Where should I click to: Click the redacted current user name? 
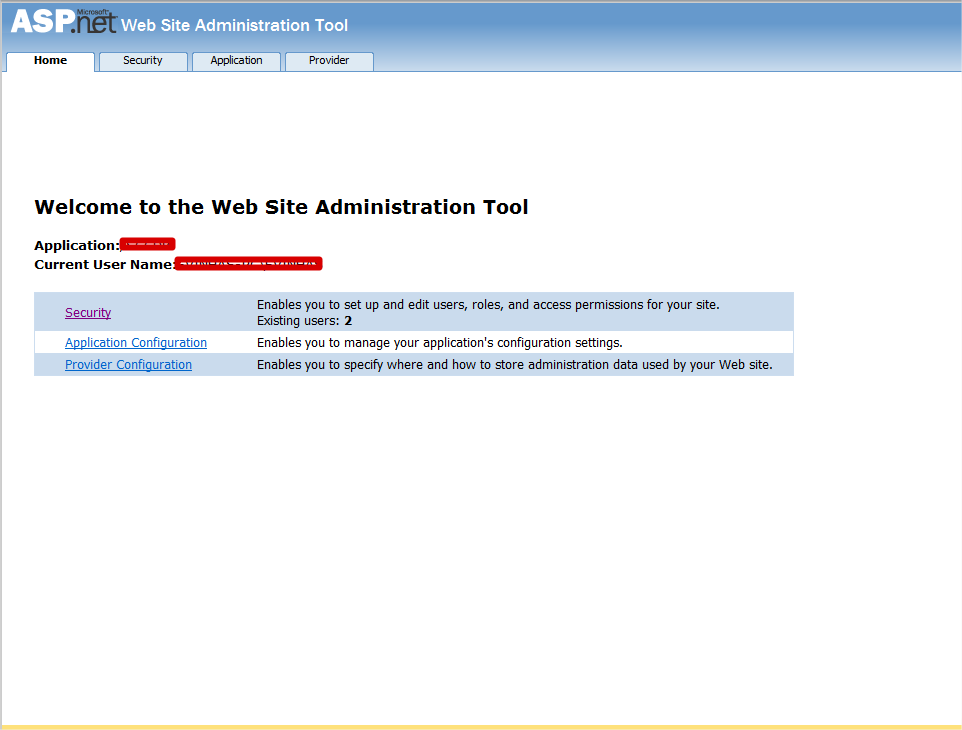pos(248,264)
